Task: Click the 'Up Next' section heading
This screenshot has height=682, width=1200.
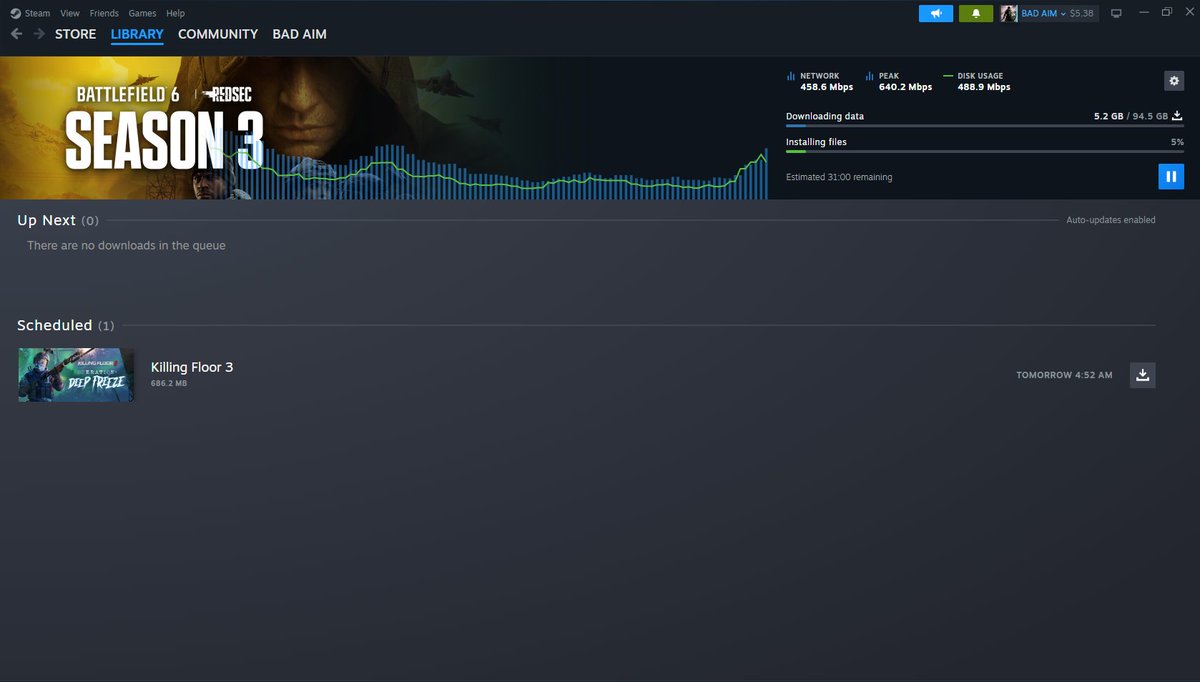Action: click(47, 220)
